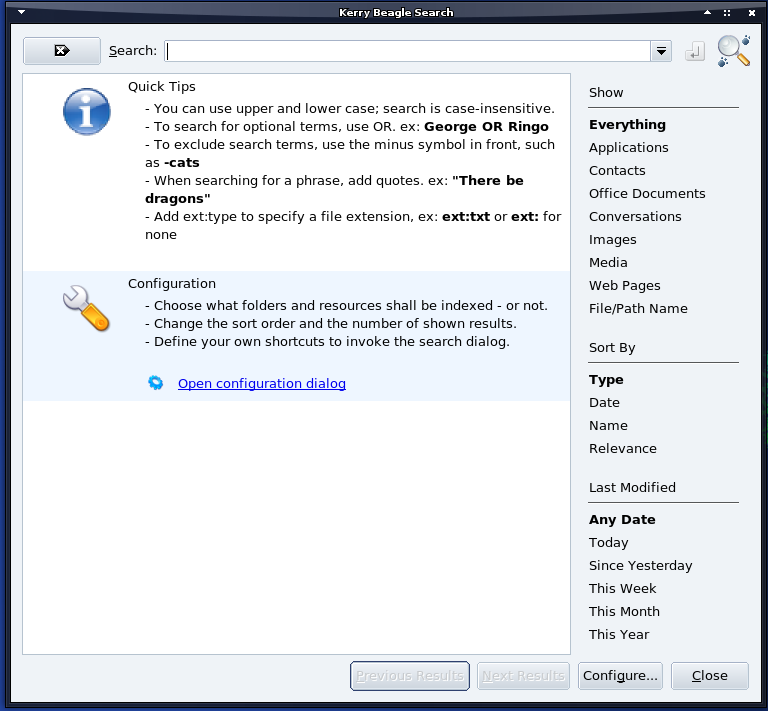Sort results by Date
Image resolution: width=768 pixels, height=711 pixels.
tap(604, 403)
